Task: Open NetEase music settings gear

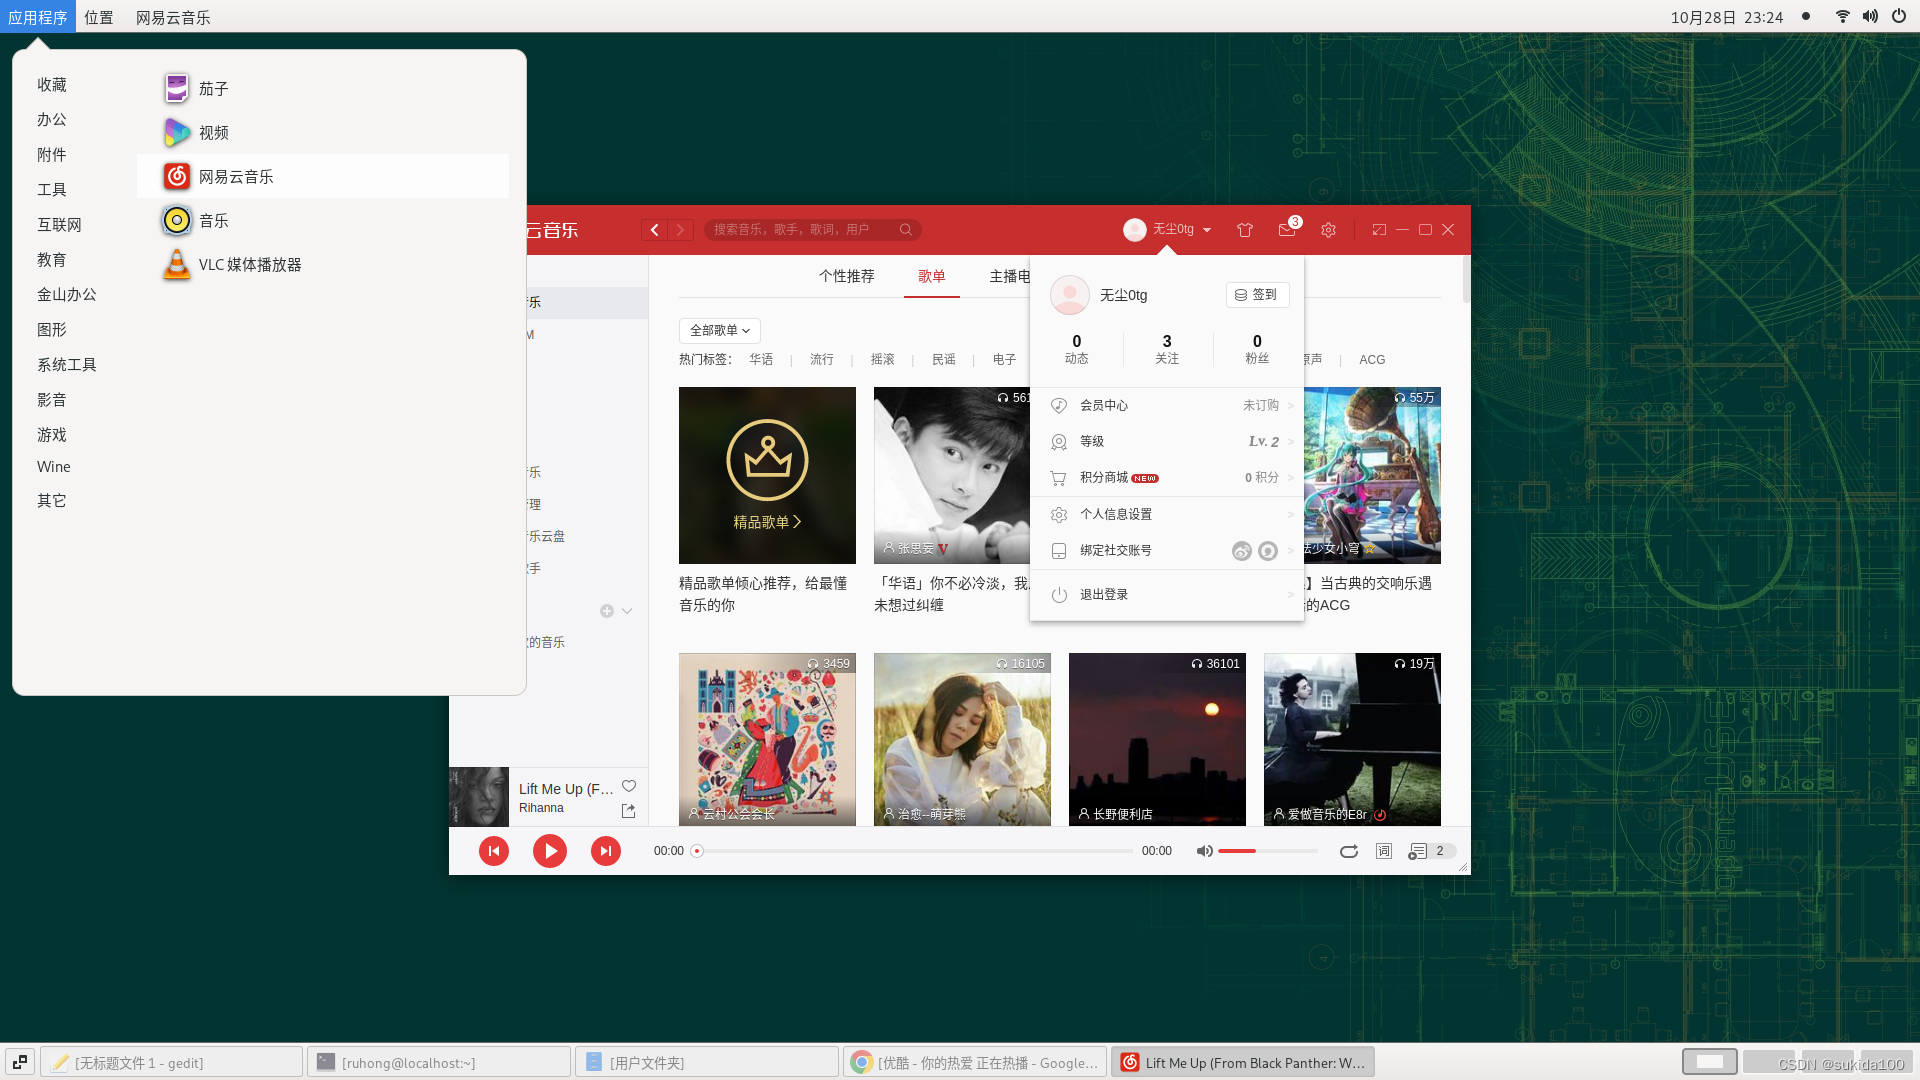Action: [x=1328, y=230]
